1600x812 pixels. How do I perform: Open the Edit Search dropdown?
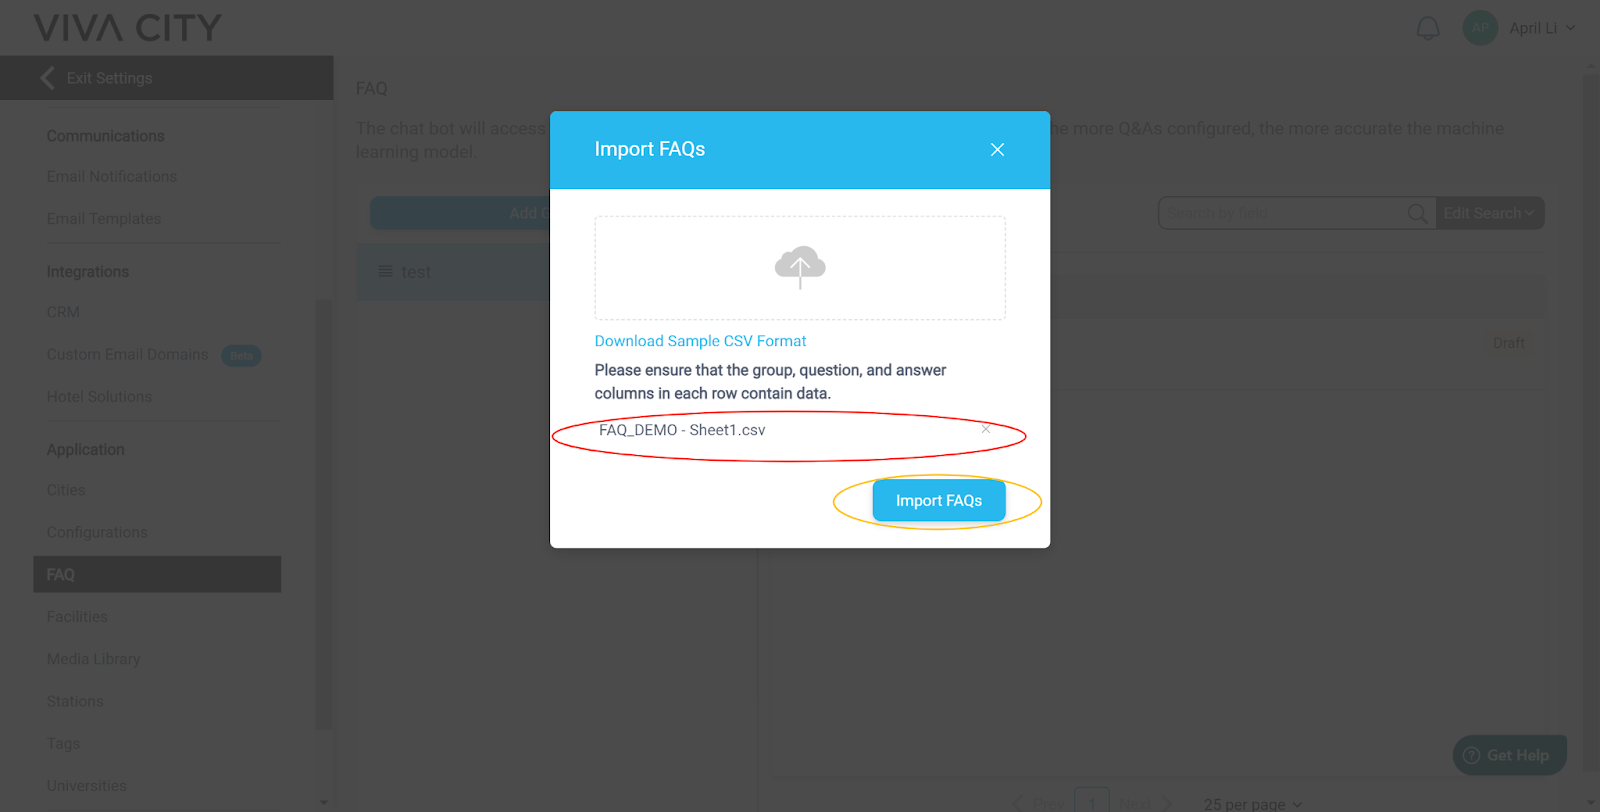(1490, 213)
